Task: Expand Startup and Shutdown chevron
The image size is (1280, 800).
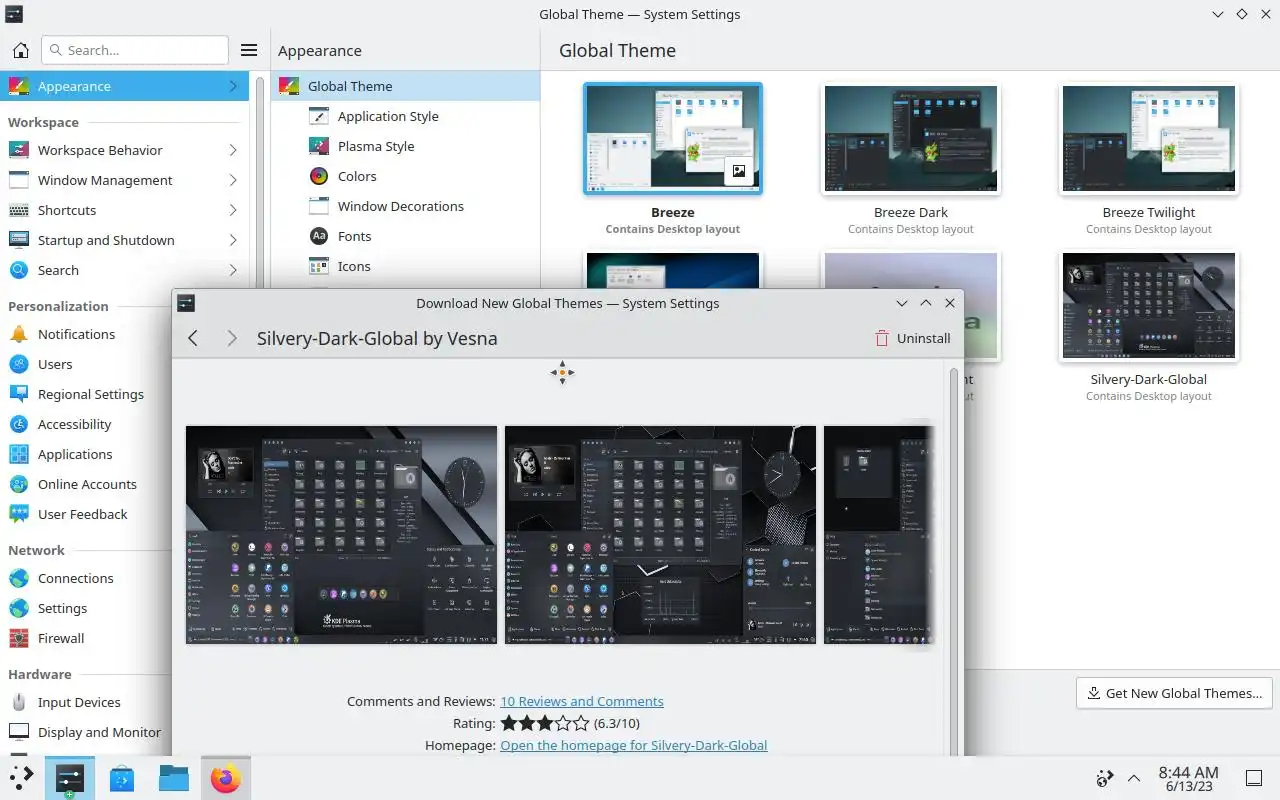Action: [233, 240]
